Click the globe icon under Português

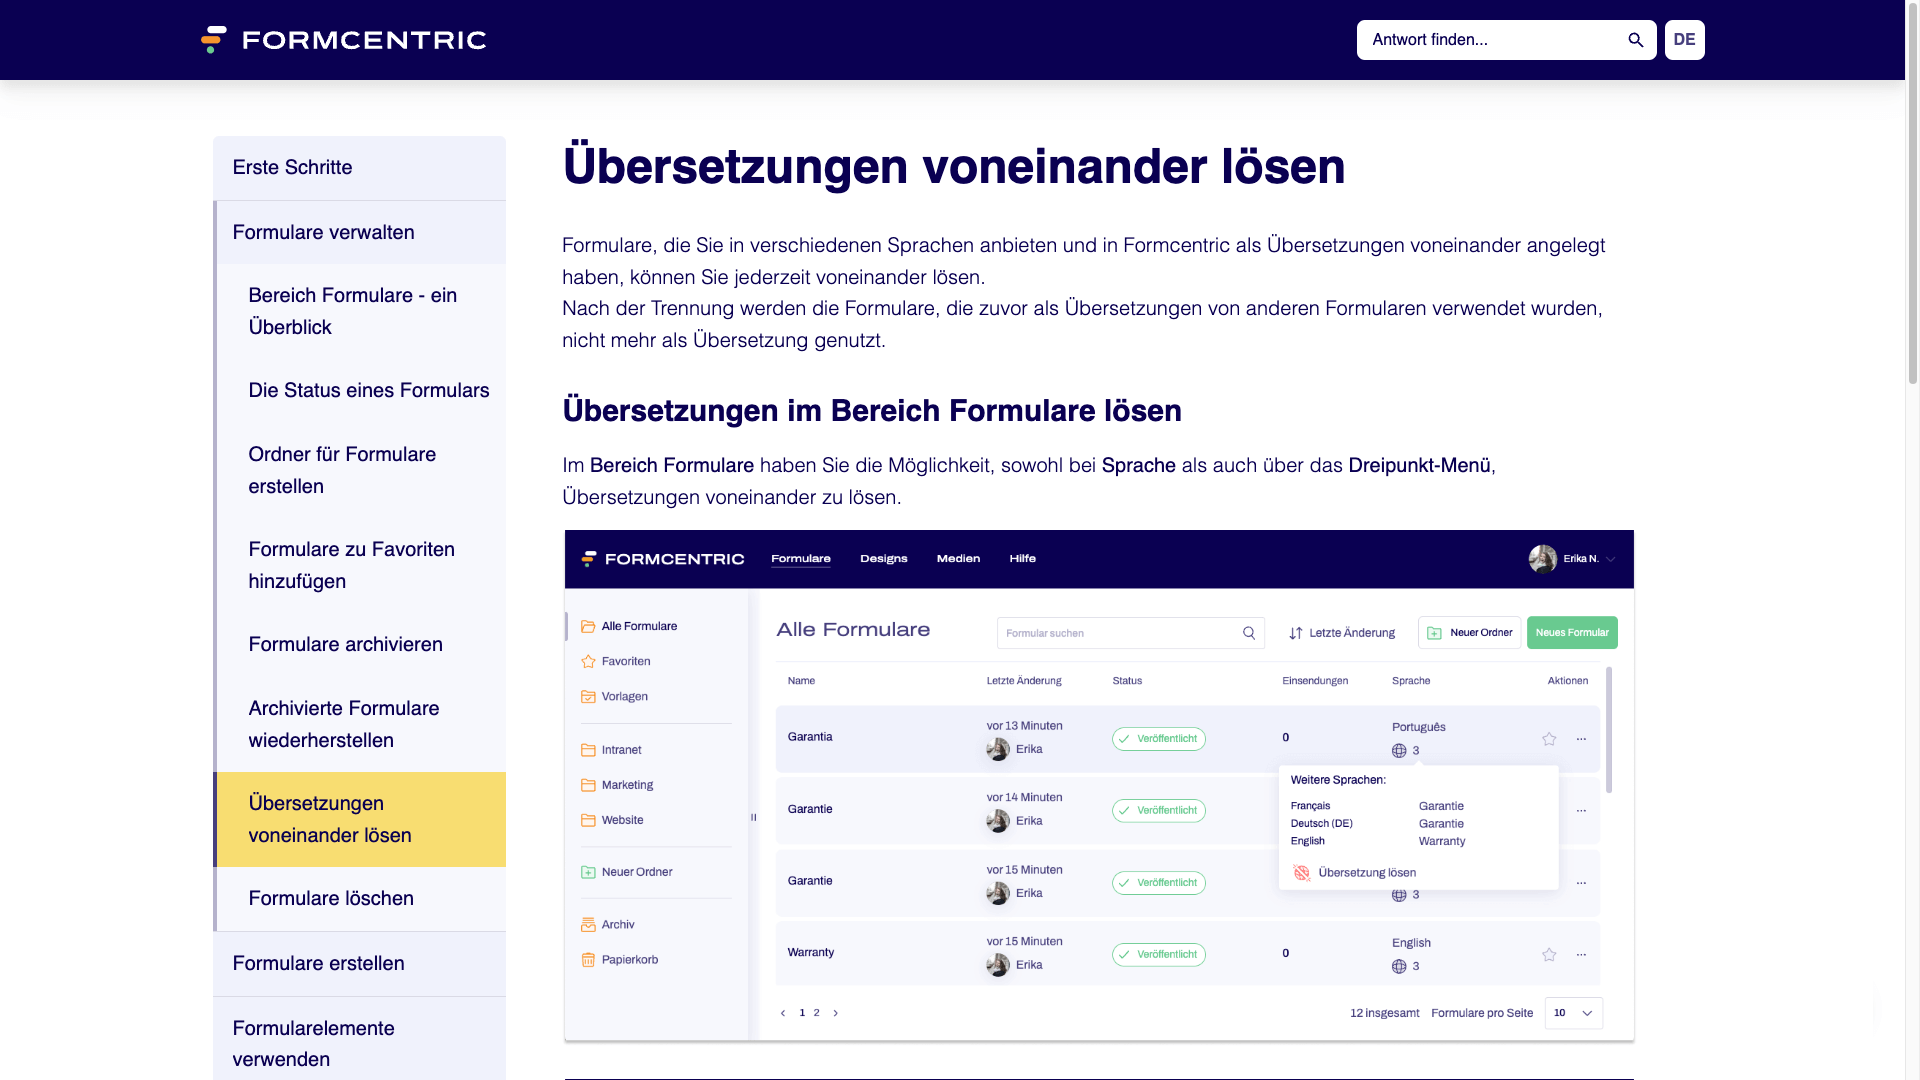(1399, 751)
